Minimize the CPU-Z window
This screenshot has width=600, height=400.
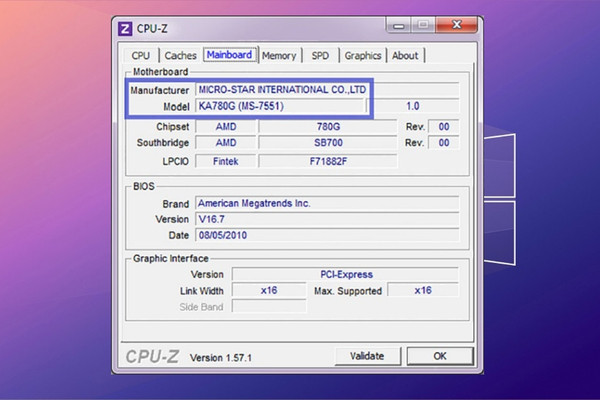[x=398, y=25]
